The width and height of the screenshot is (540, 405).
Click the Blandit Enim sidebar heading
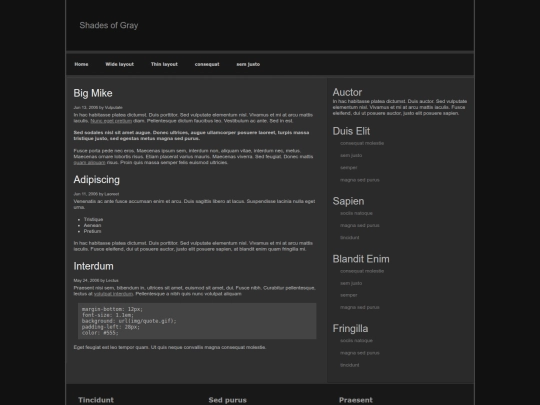tap(361, 259)
